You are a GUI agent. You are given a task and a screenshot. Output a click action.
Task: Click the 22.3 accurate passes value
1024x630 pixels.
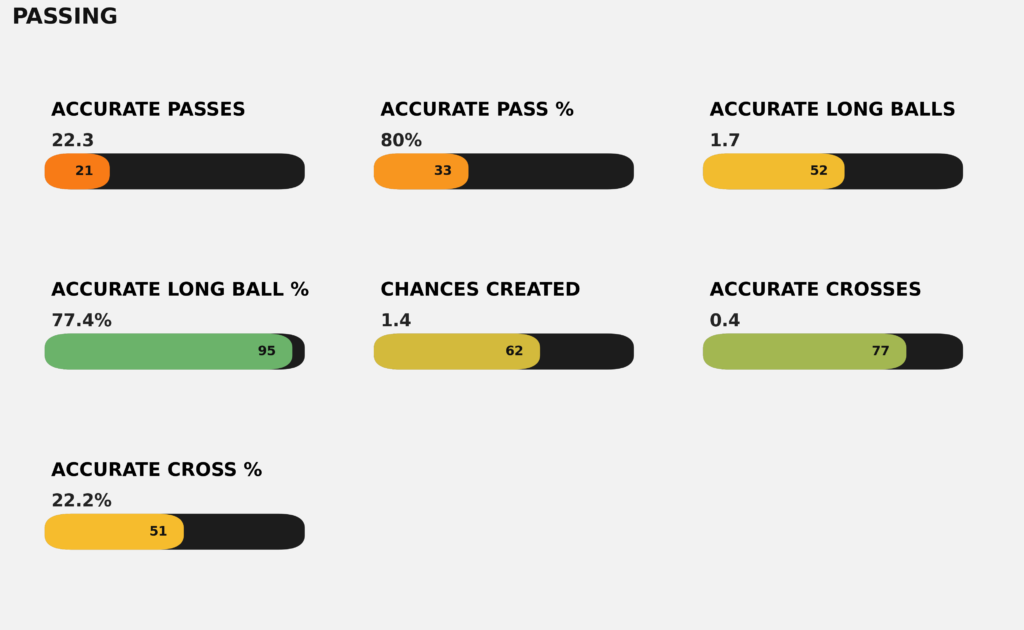72,141
